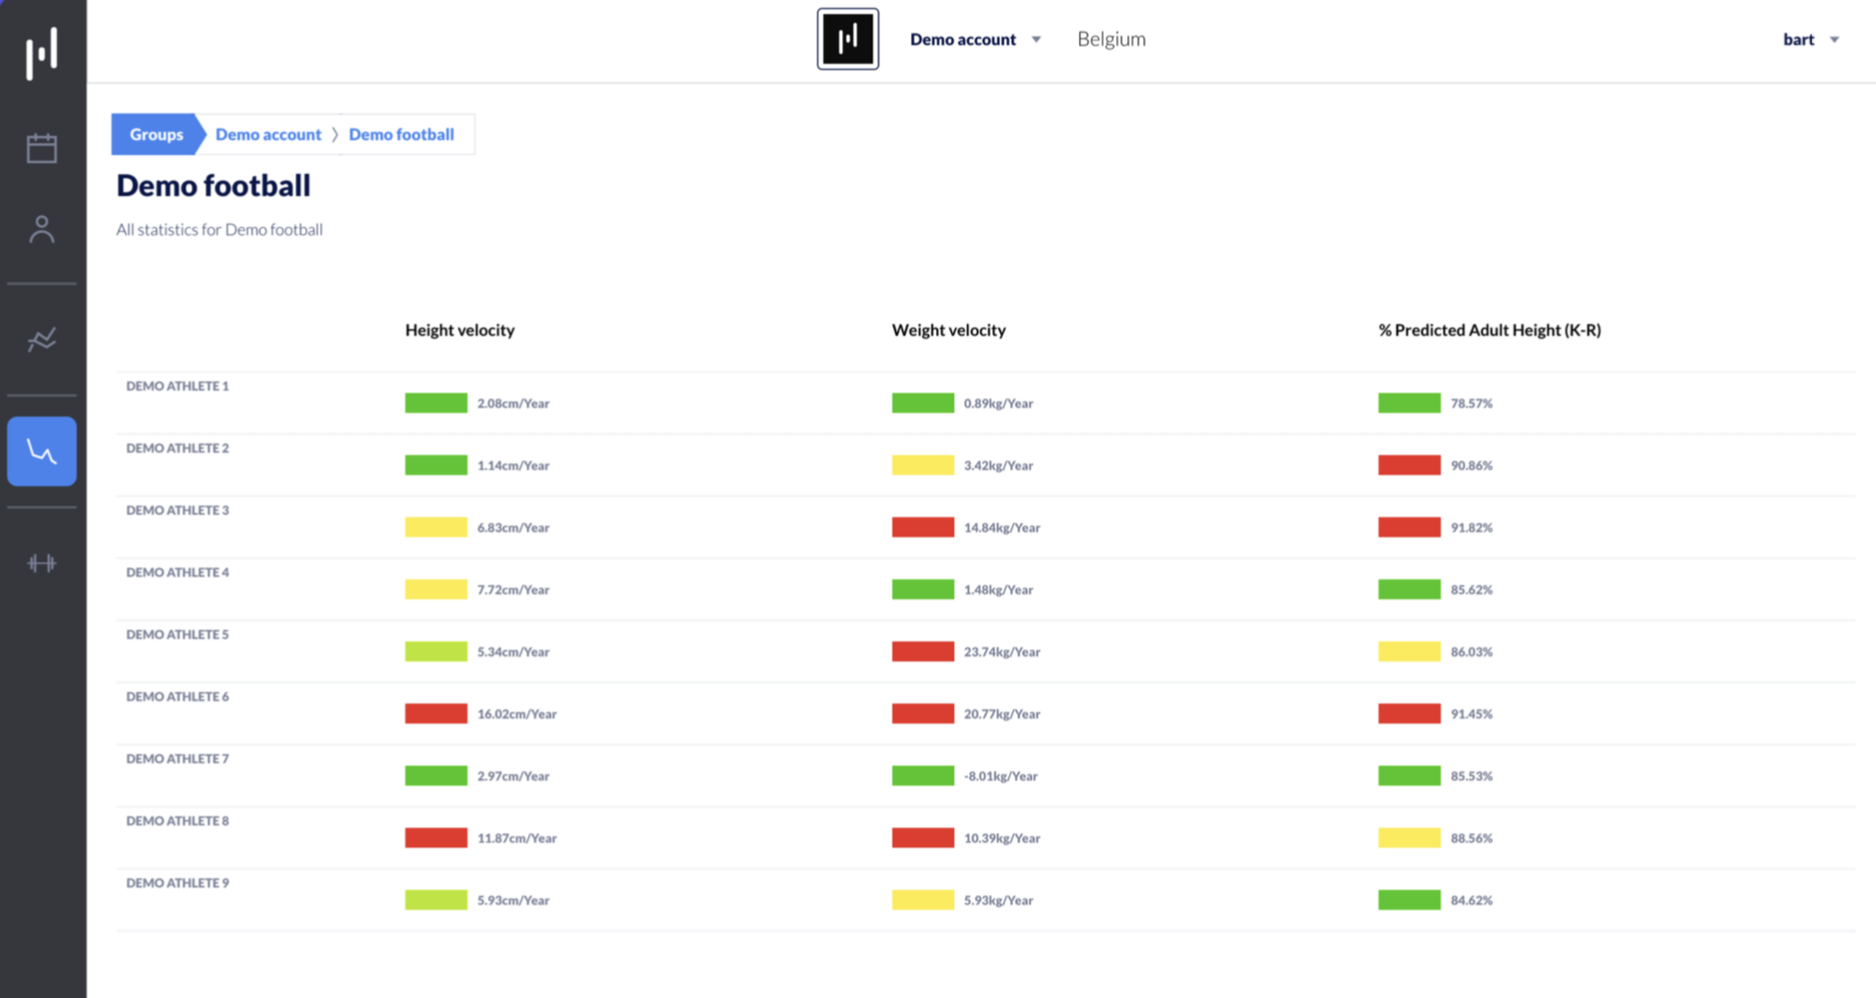Click the app logo at the sidebar top
The height and width of the screenshot is (998, 1876).
tap(42, 52)
